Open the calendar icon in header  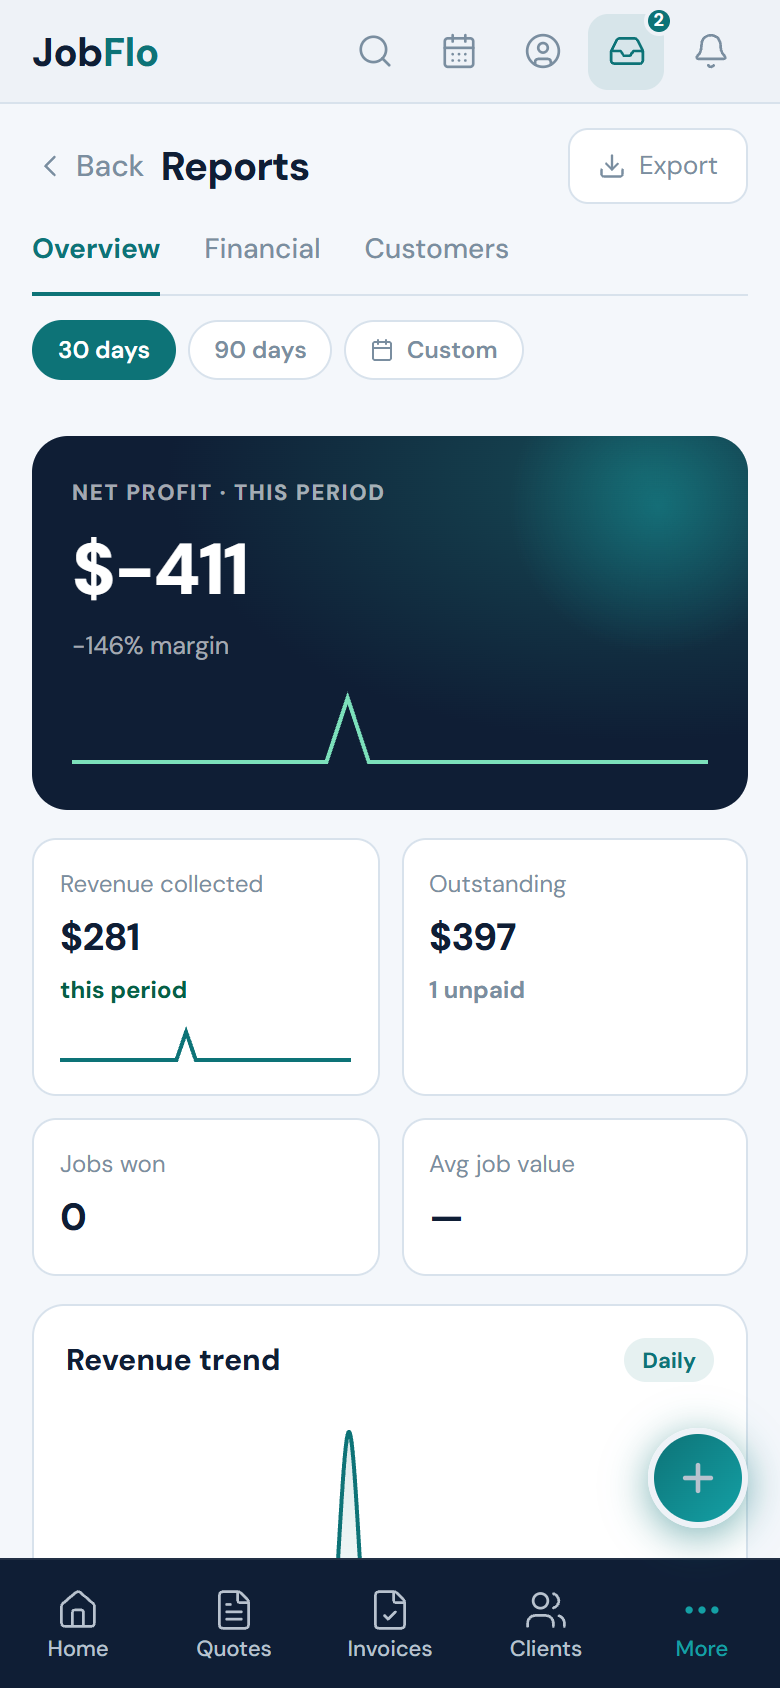coord(459,51)
